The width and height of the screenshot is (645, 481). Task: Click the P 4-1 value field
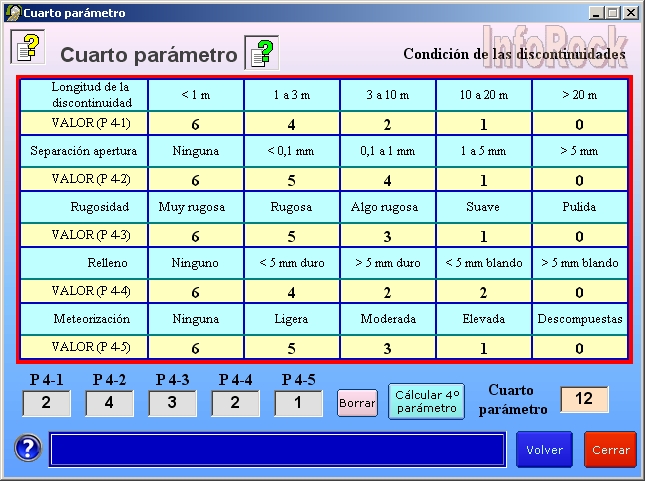click(46, 404)
